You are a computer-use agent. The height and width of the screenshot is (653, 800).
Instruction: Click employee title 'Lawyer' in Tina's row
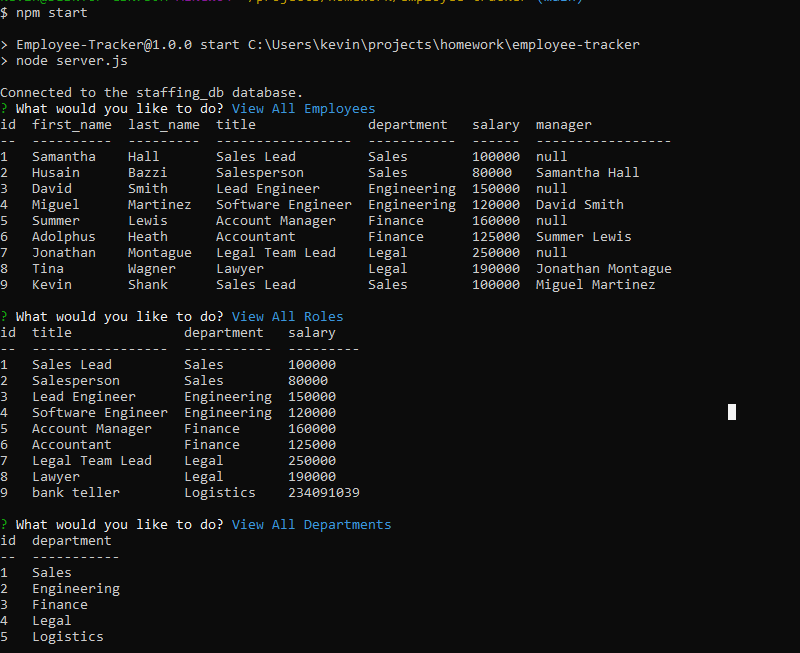pos(240,269)
